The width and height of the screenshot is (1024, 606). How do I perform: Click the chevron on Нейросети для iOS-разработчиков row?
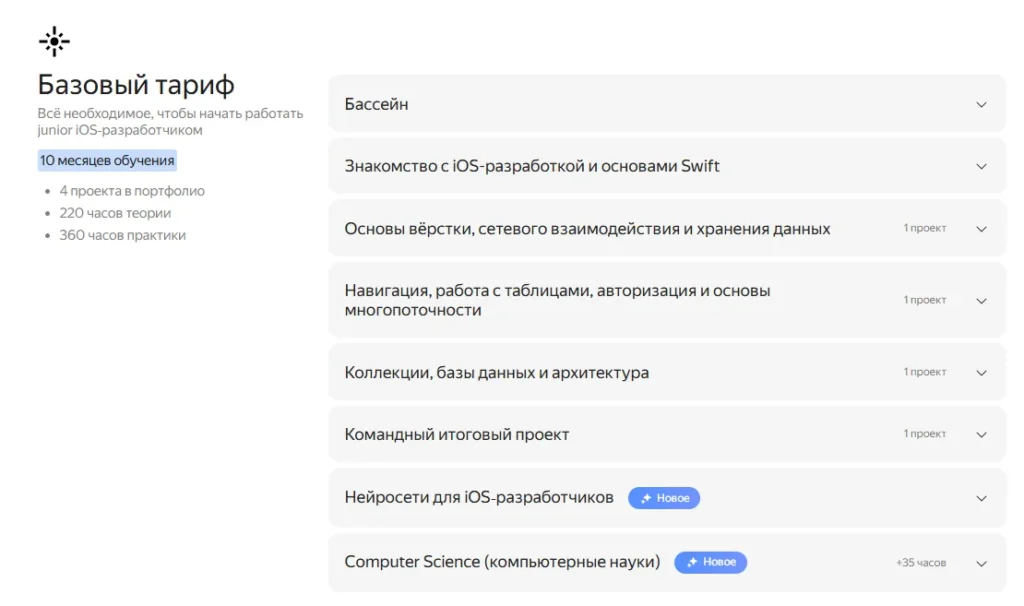[981, 497]
